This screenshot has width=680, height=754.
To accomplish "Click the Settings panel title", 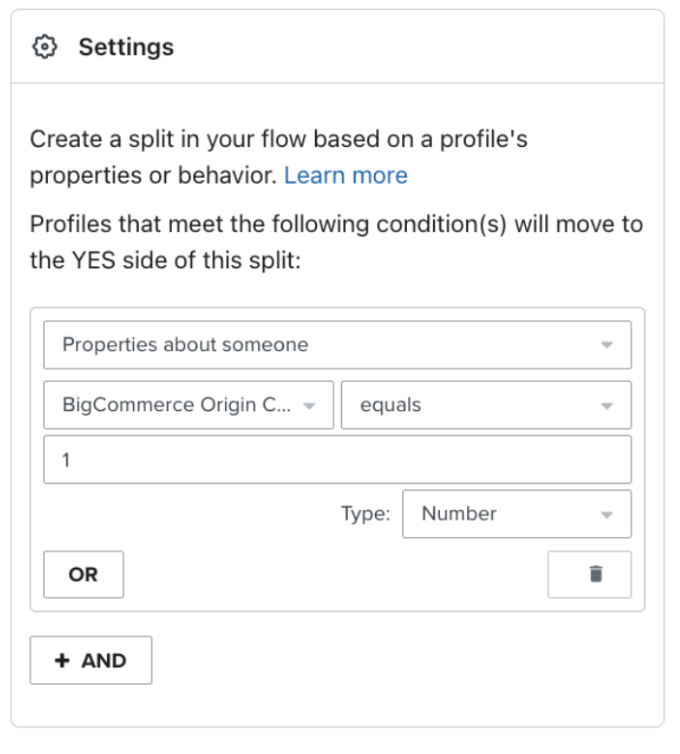I will coord(126,47).
